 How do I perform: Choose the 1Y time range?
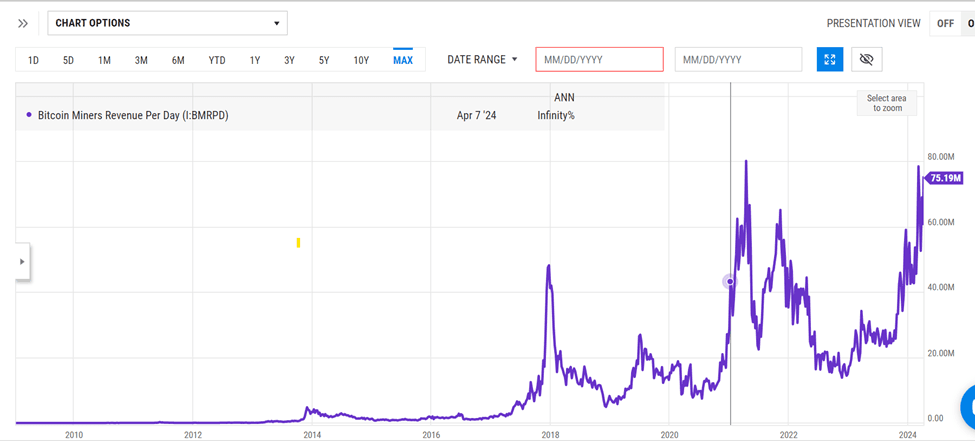pos(255,61)
